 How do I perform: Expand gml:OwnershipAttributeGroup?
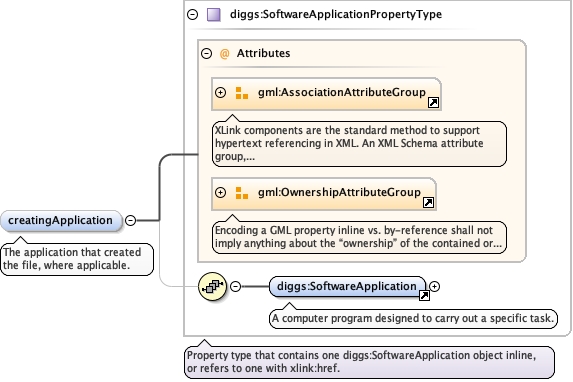click(220, 192)
